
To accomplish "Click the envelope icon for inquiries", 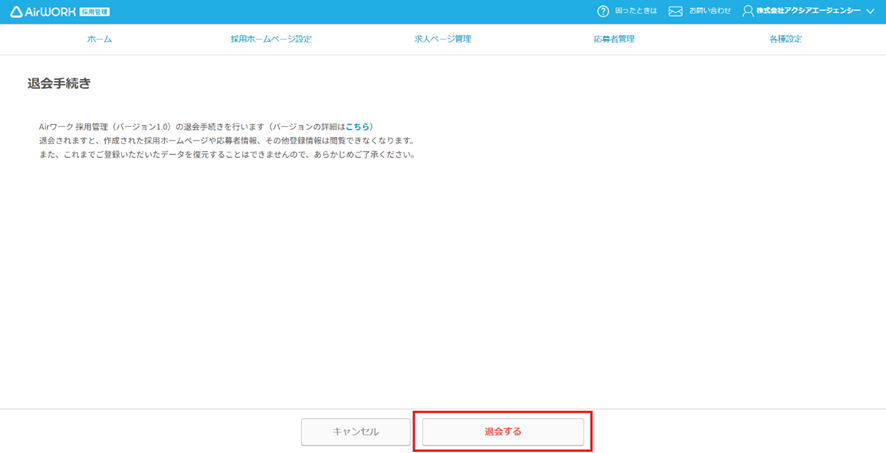I will 675,12.
